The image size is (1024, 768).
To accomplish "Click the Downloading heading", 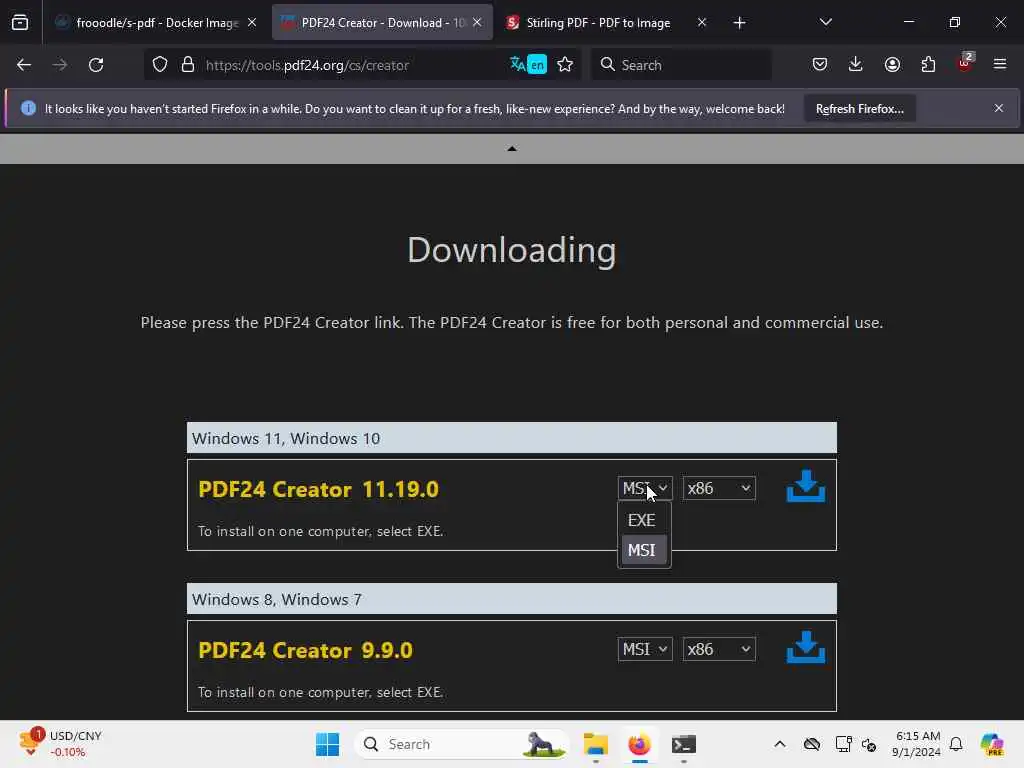I will point(512,250).
